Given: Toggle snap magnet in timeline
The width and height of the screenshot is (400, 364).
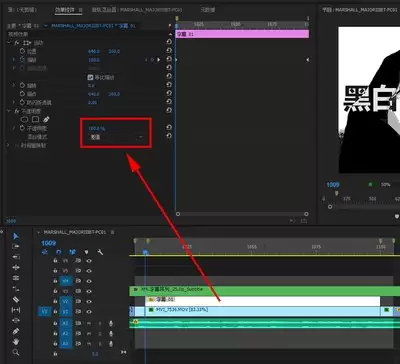Looking at the screenshot, I should pyautogui.click(x=59, y=252).
